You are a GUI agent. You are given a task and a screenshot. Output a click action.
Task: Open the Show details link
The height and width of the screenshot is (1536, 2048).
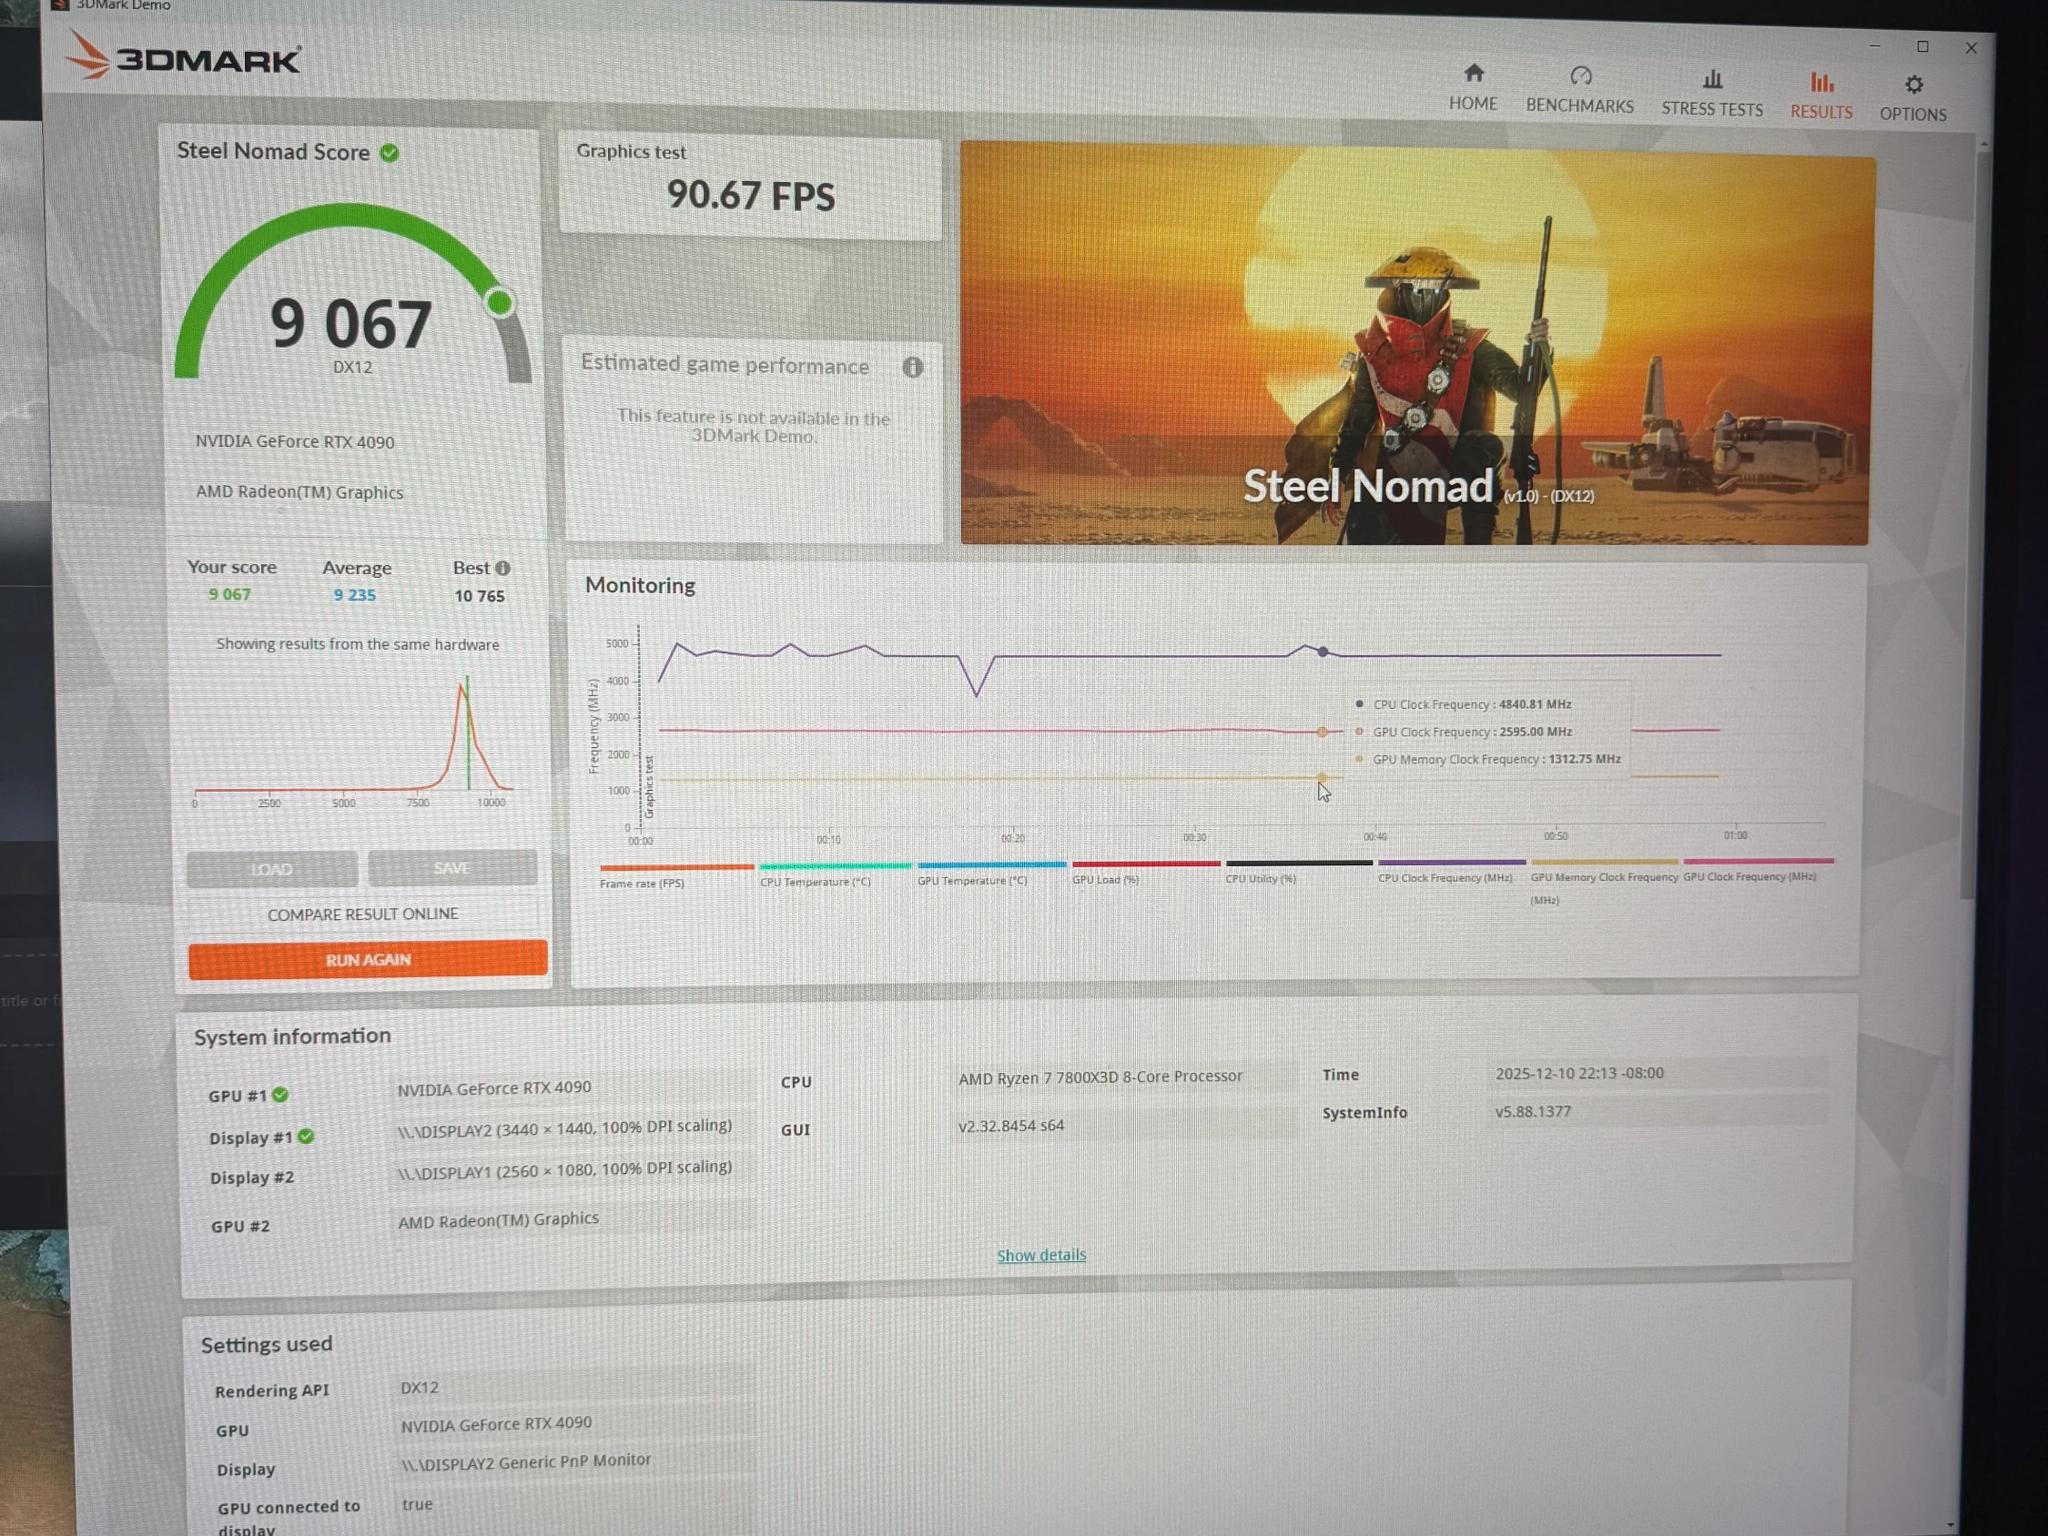(1041, 1255)
